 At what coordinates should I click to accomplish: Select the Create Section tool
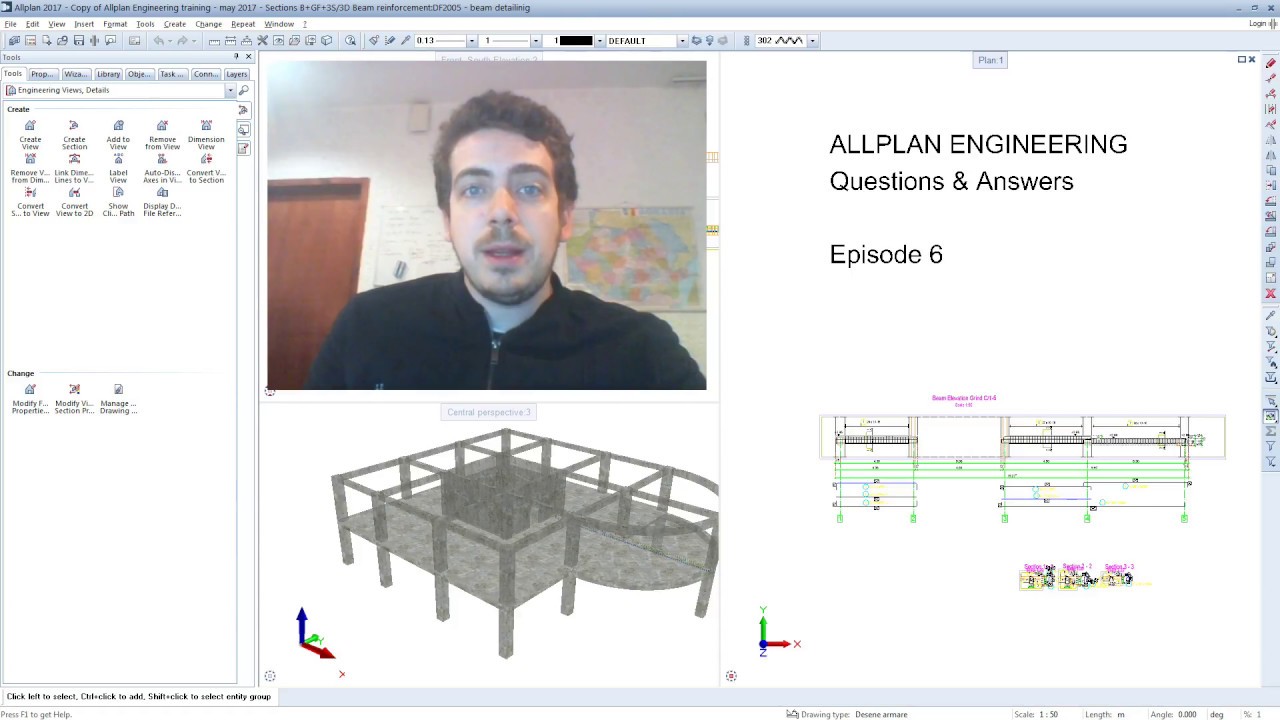74,135
